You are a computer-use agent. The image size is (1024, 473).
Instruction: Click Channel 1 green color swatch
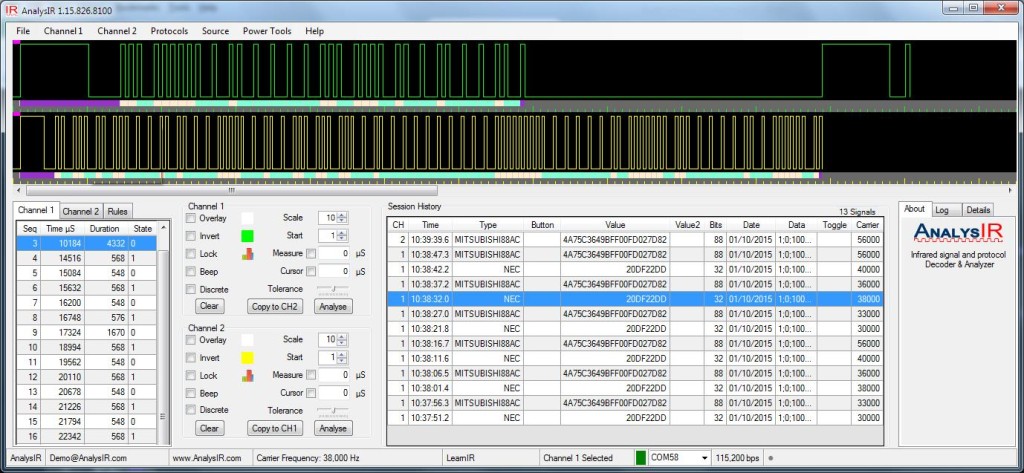click(x=248, y=236)
